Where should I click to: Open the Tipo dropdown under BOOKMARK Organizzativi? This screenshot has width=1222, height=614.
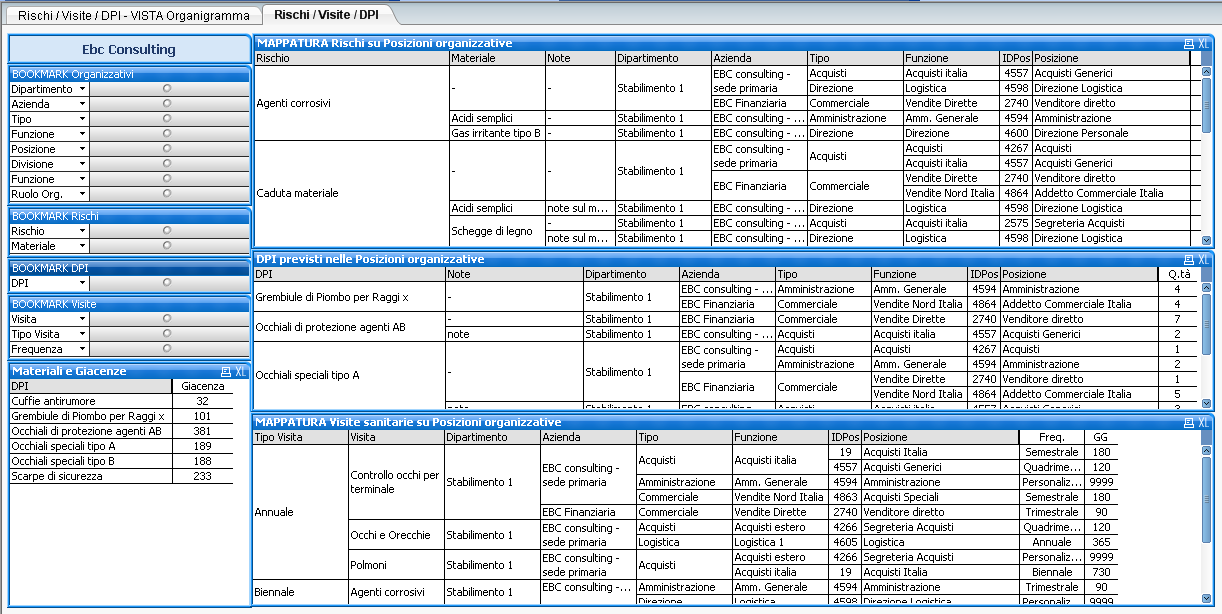click(82, 119)
